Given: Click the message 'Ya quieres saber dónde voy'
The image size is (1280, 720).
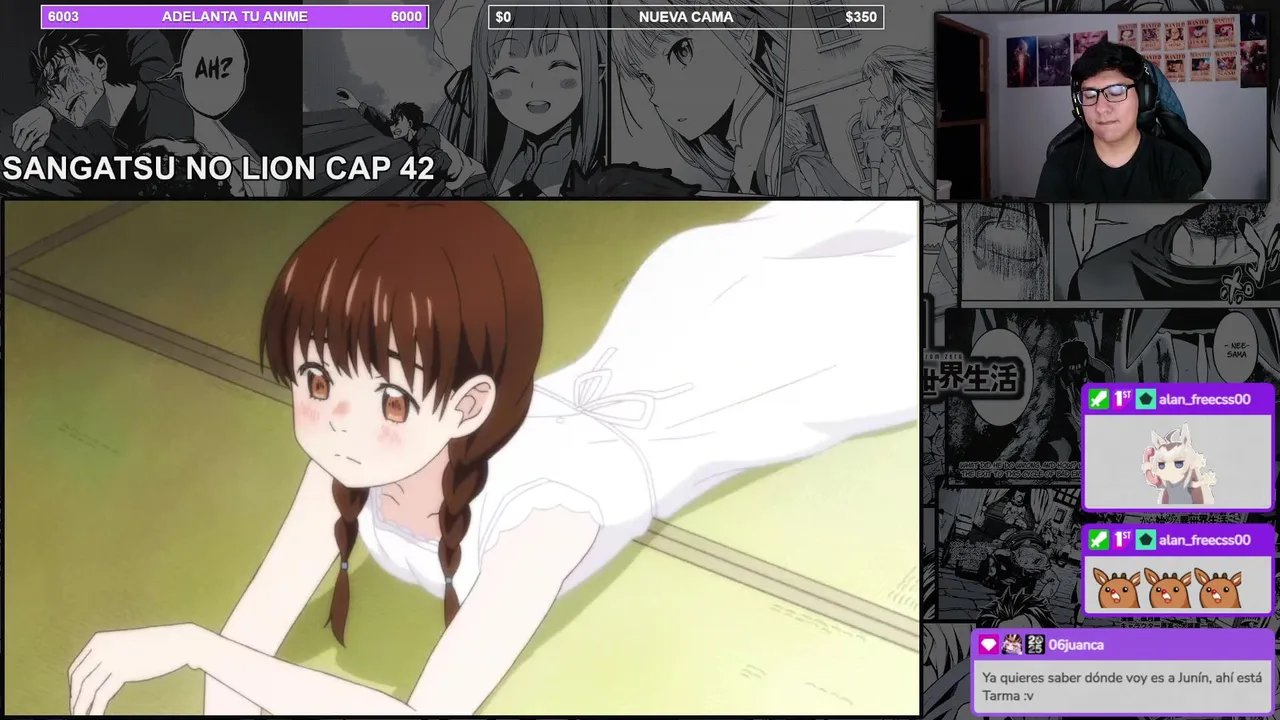Looking at the screenshot, I should click(1122, 686).
